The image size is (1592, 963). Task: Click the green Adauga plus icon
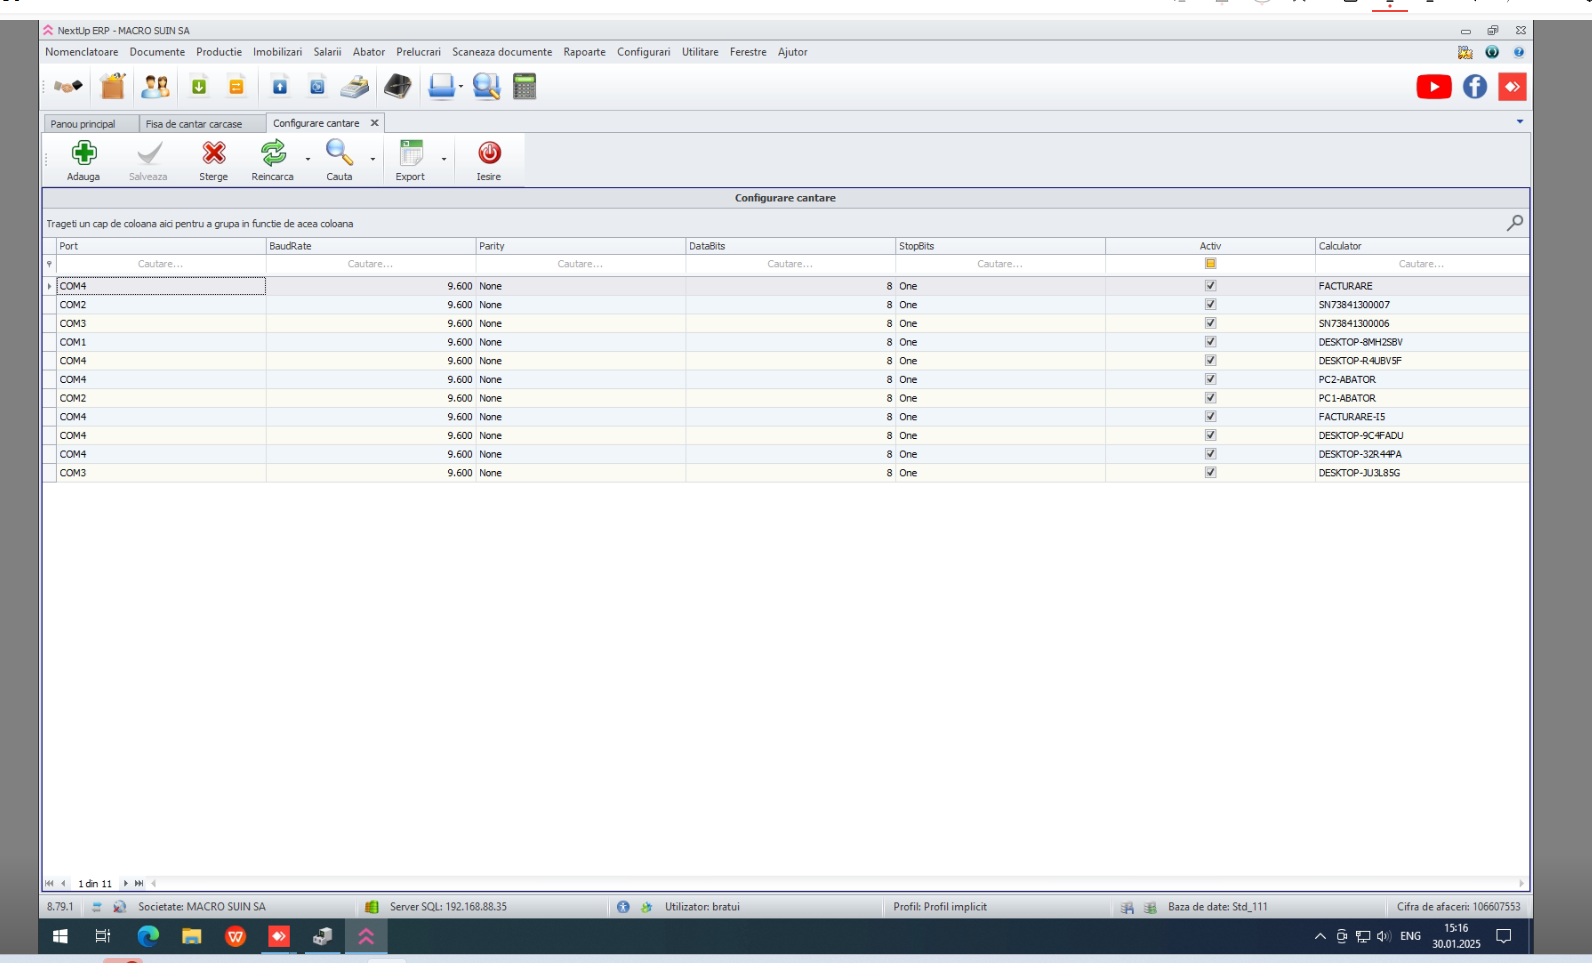tap(84, 153)
